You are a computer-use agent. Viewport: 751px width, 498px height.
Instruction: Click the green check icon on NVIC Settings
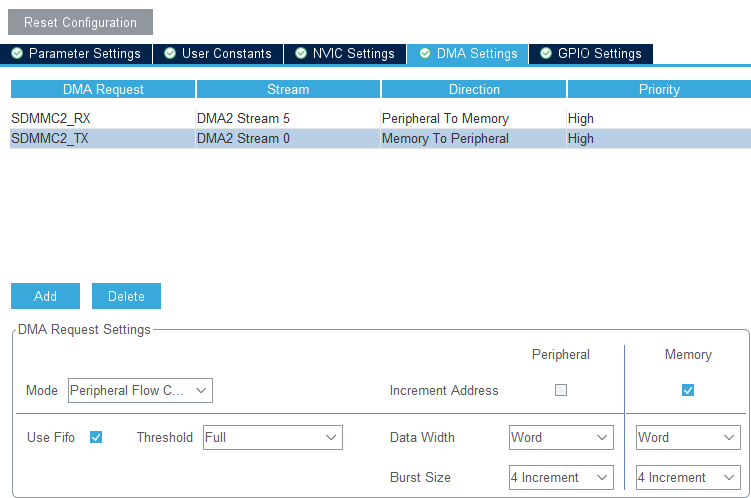(x=301, y=53)
